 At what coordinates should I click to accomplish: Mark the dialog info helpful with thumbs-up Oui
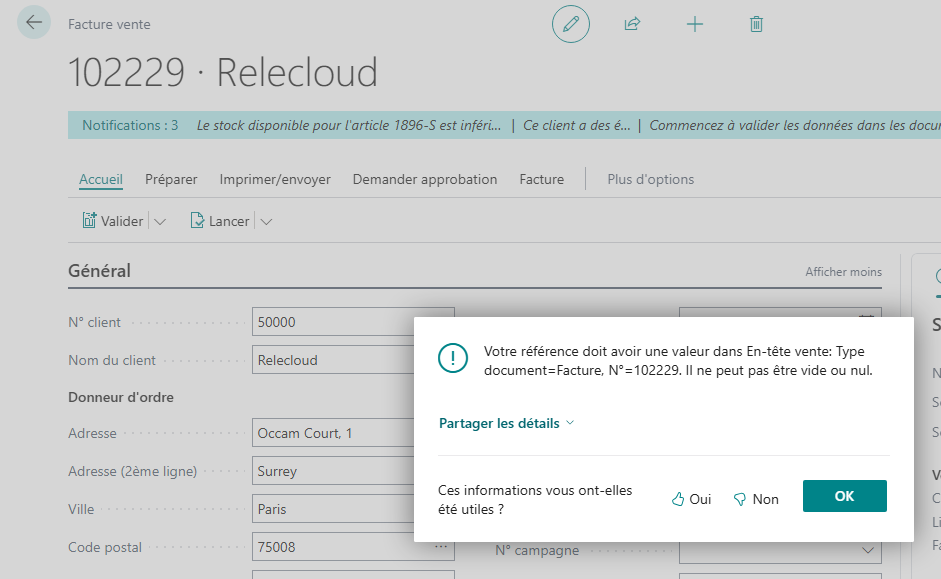pyautogui.click(x=690, y=498)
